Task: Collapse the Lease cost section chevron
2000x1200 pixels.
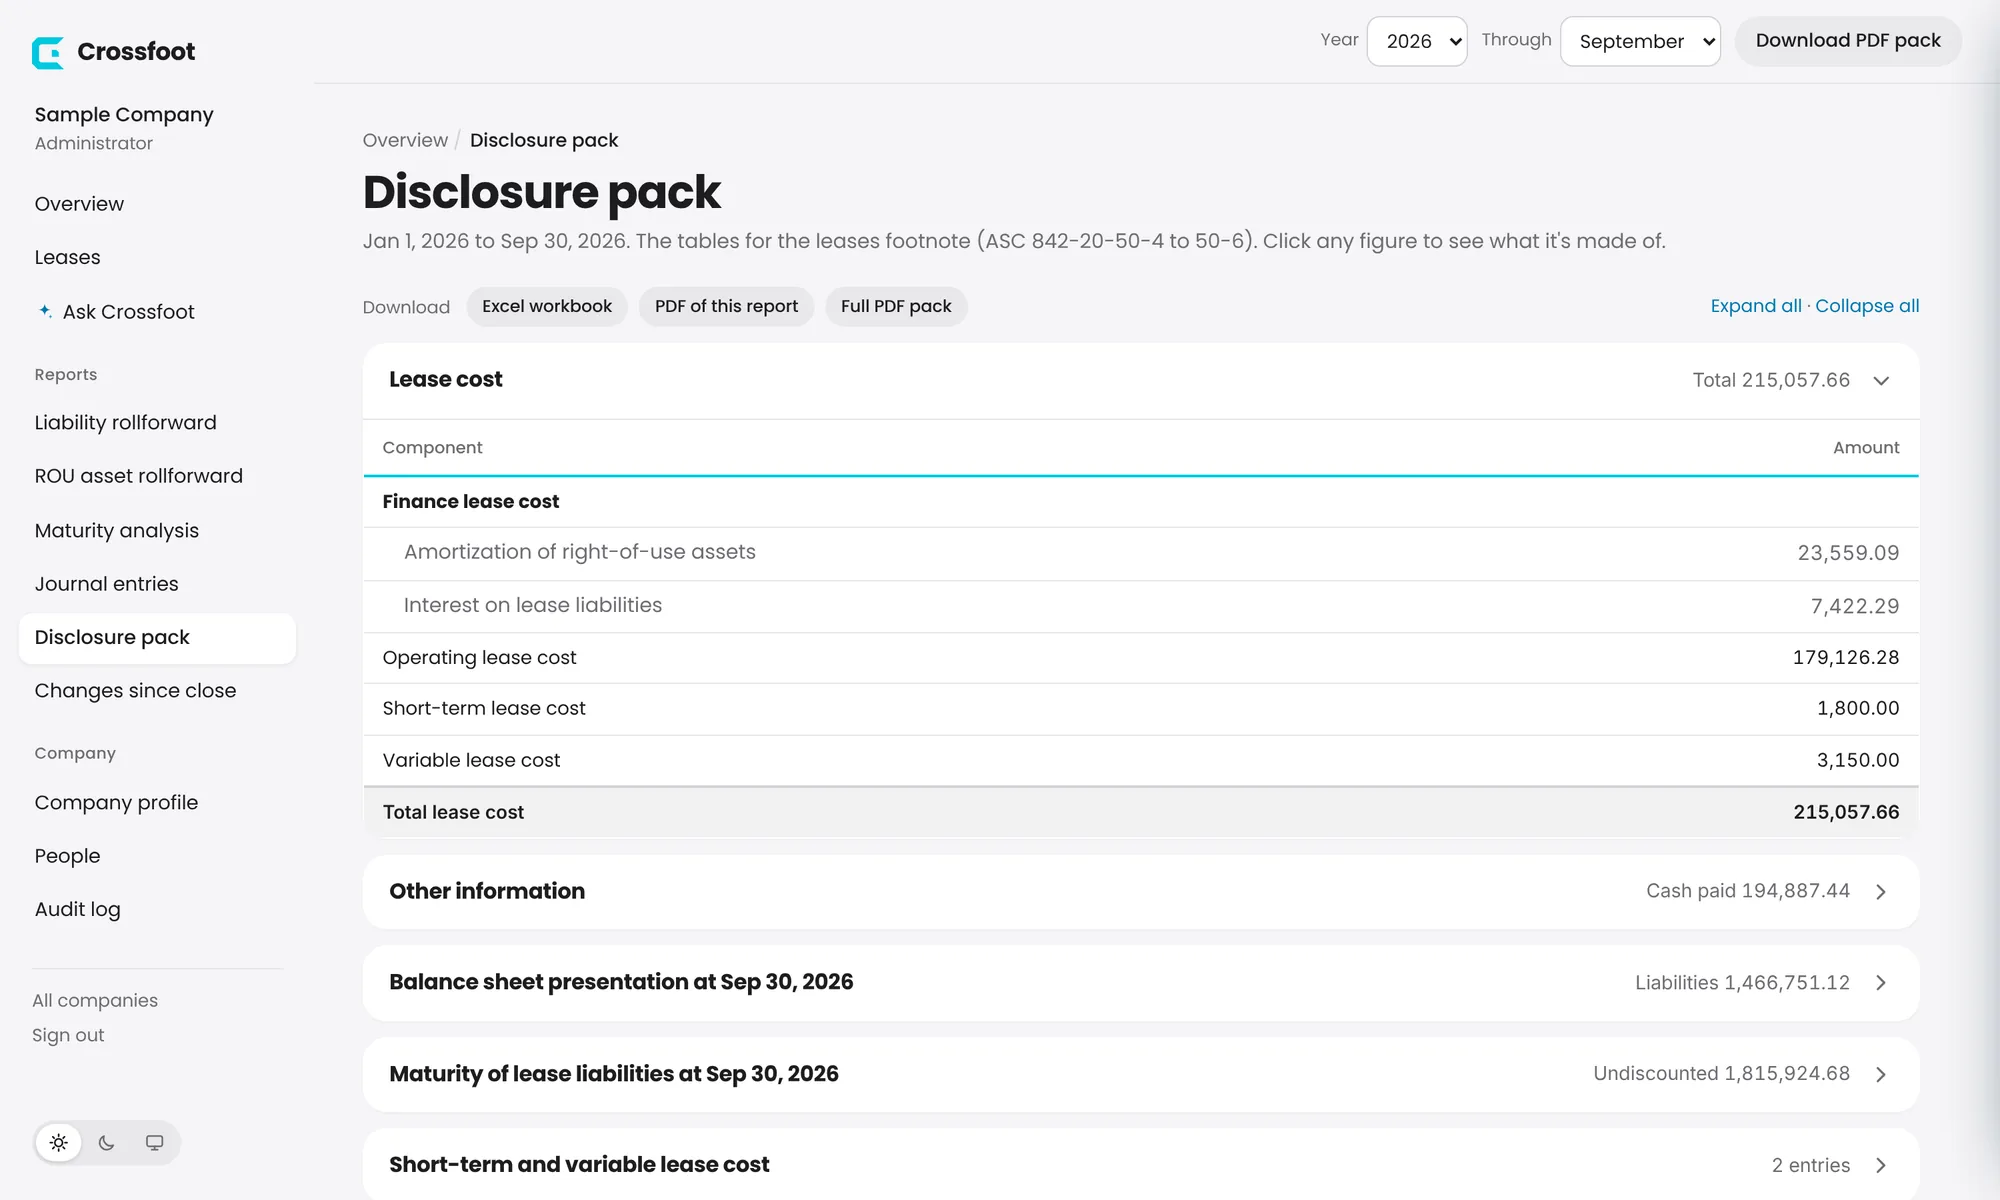Action: coord(1881,380)
